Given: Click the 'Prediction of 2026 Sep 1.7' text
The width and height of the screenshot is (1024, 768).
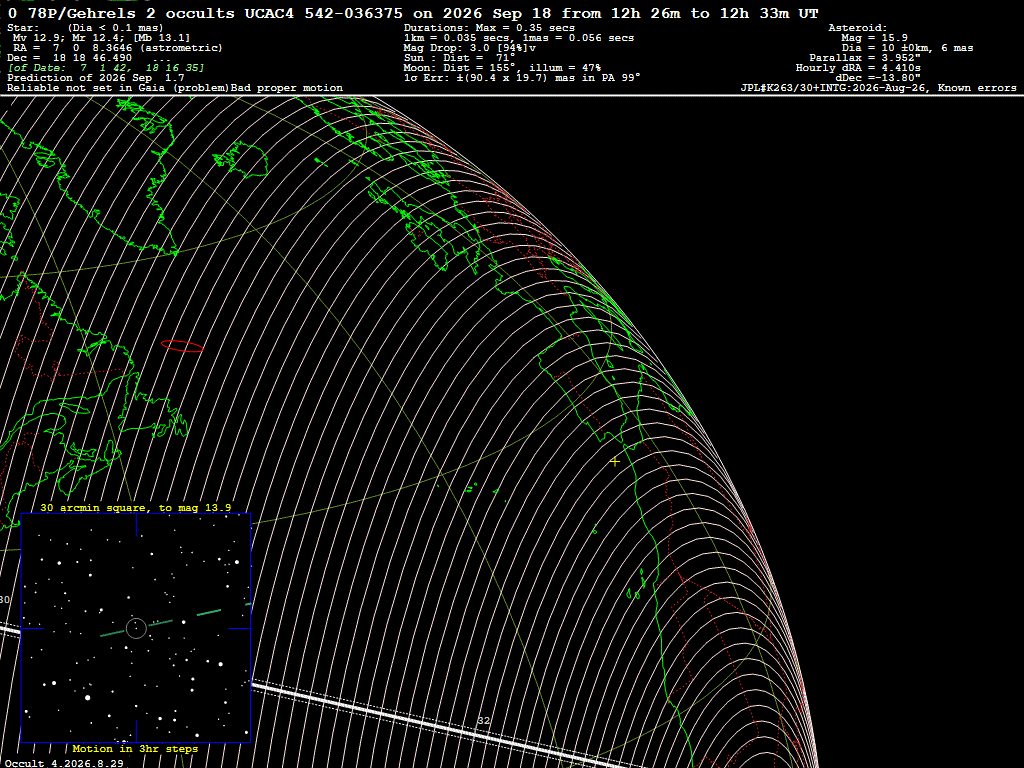Looking at the screenshot, I should pyautogui.click(x=96, y=78).
